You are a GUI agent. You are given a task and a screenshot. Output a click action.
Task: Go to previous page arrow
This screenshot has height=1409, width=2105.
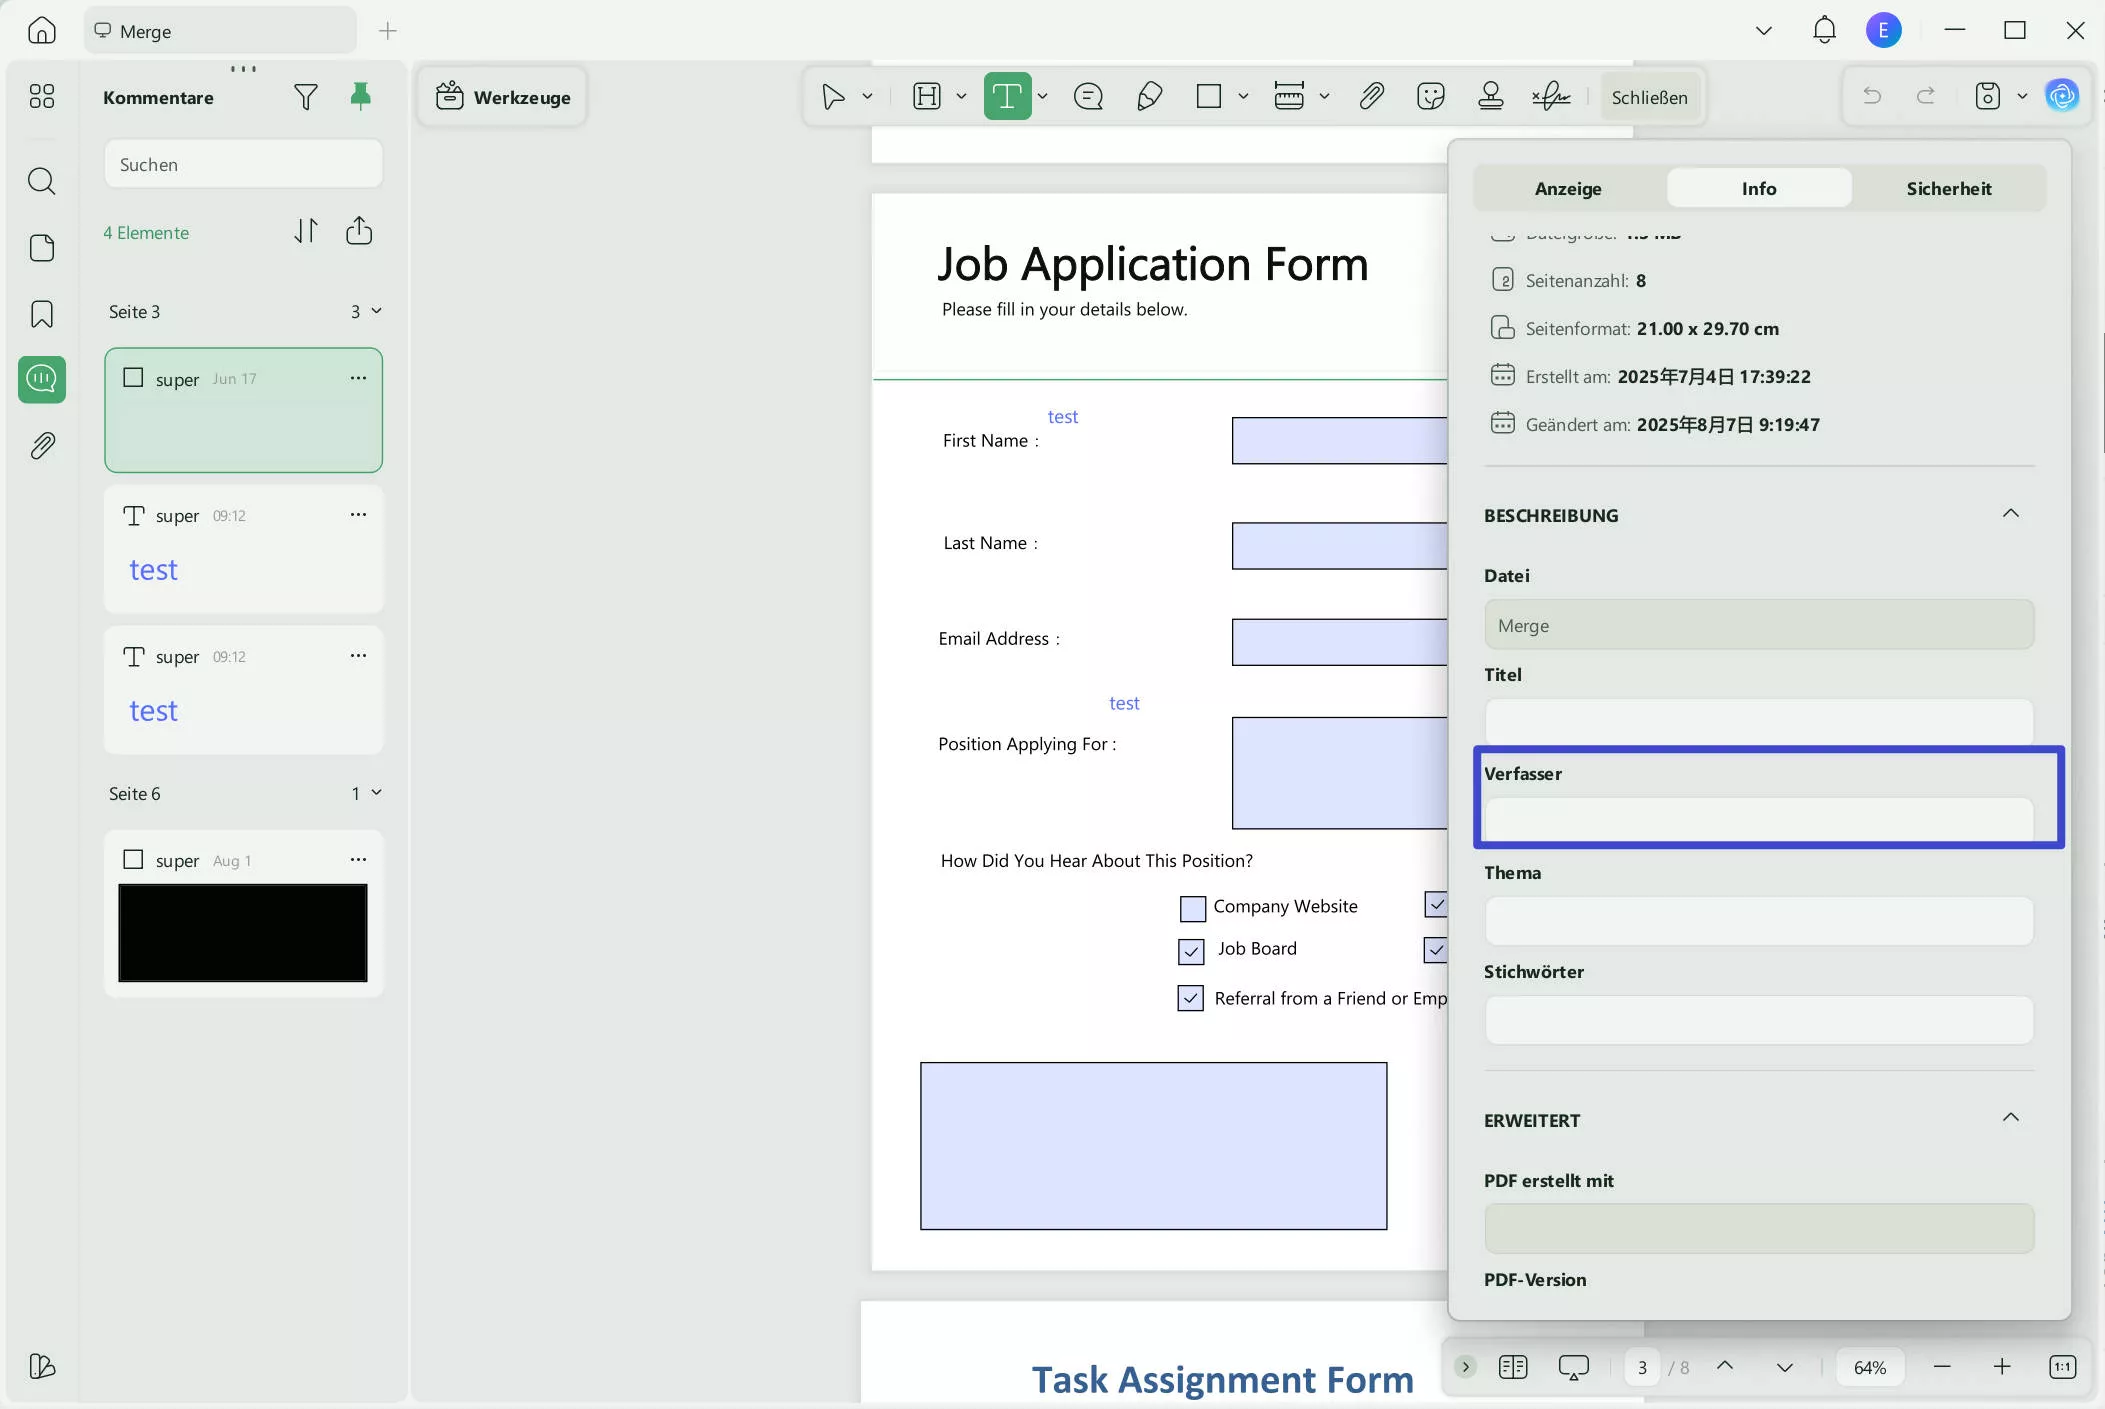tap(1725, 1366)
